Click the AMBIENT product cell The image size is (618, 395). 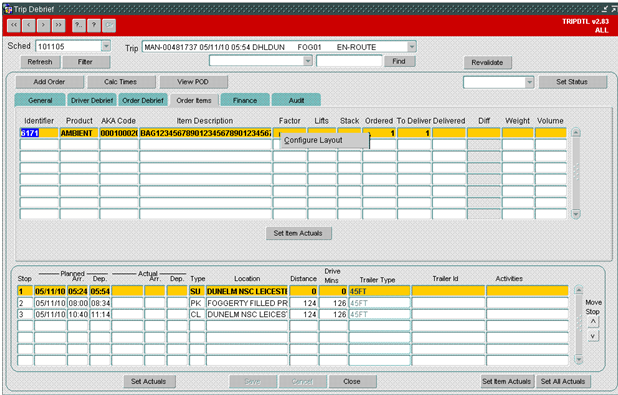click(x=79, y=133)
